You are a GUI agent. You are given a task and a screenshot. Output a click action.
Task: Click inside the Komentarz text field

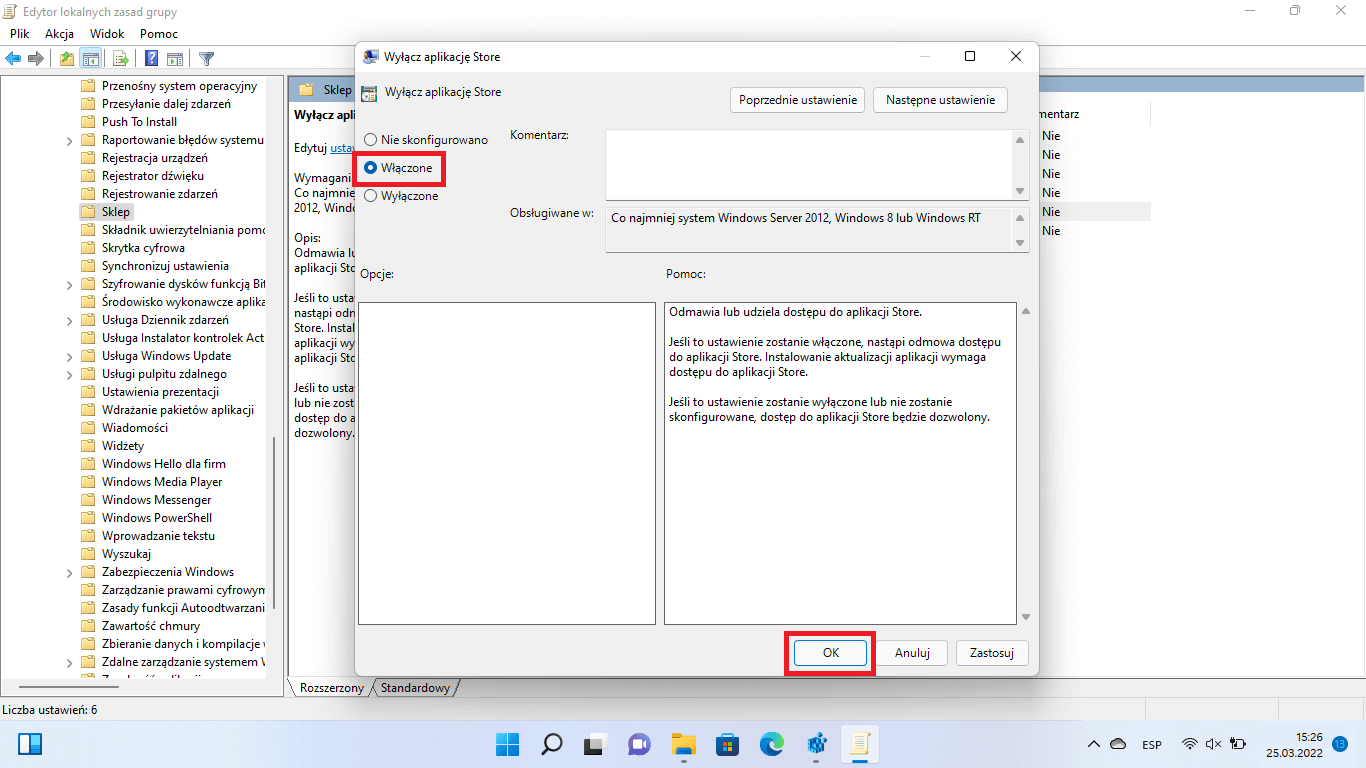tap(808, 165)
